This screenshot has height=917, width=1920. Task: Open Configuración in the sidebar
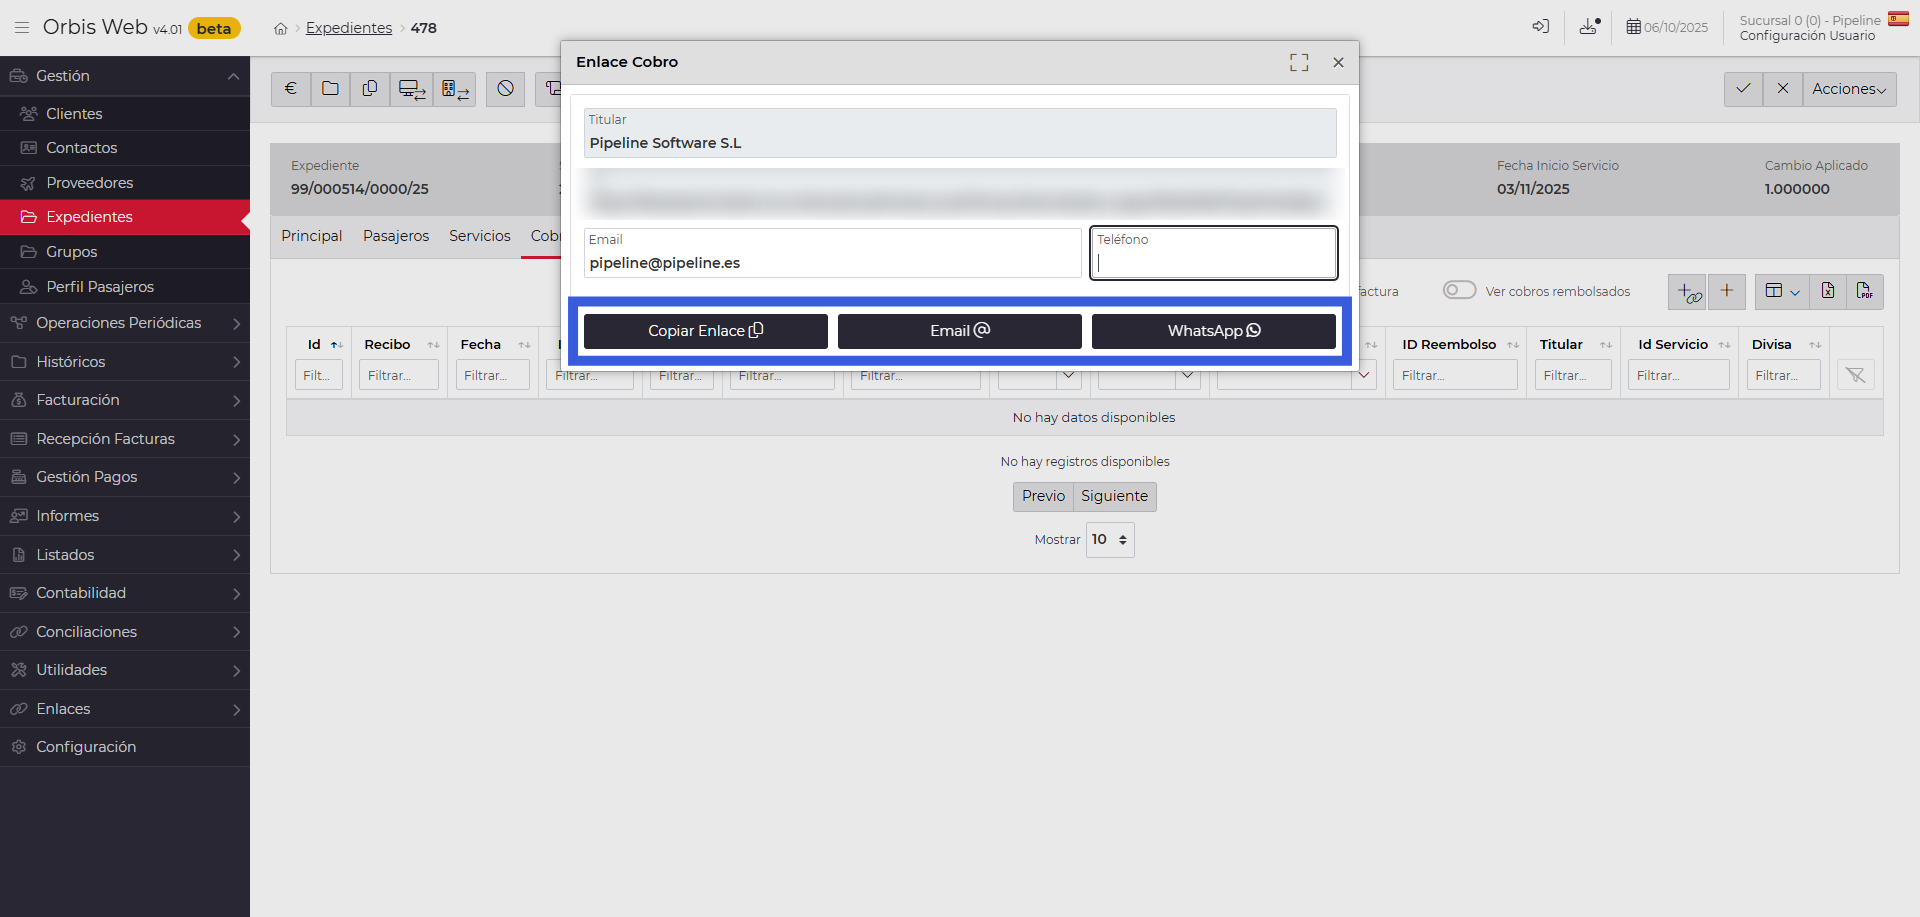pos(125,747)
